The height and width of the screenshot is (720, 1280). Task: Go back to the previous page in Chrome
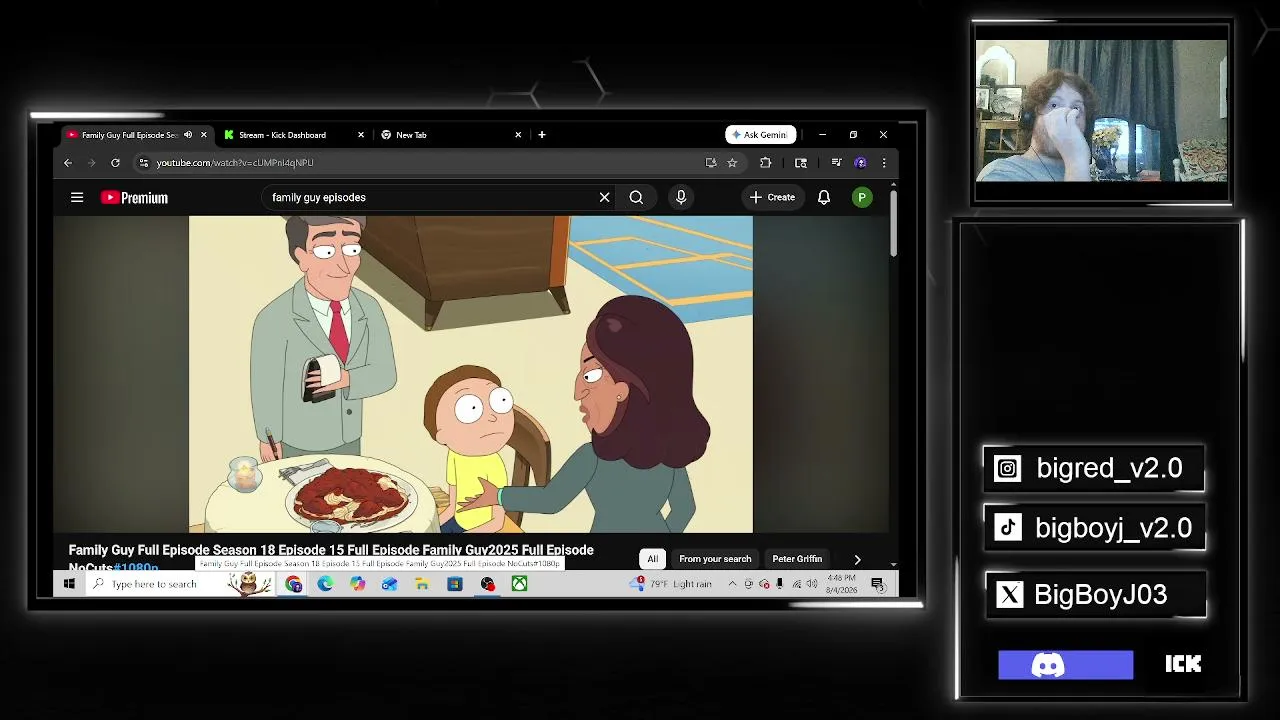(68, 163)
